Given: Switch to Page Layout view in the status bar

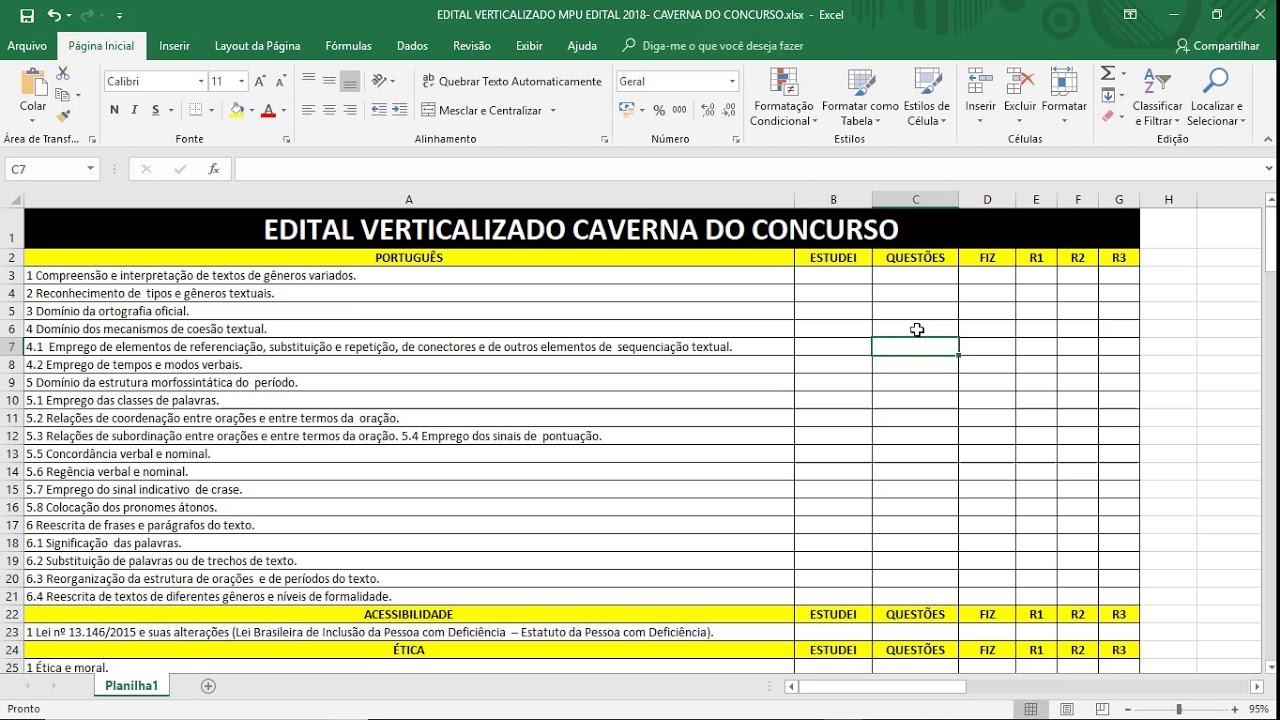Looking at the screenshot, I should (x=1067, y=709).
